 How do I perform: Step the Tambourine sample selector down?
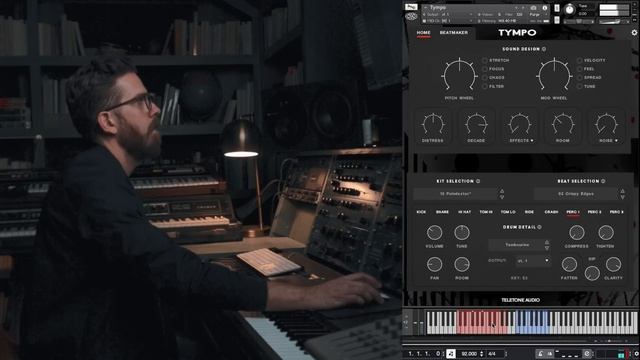click(x=547, y=248)
